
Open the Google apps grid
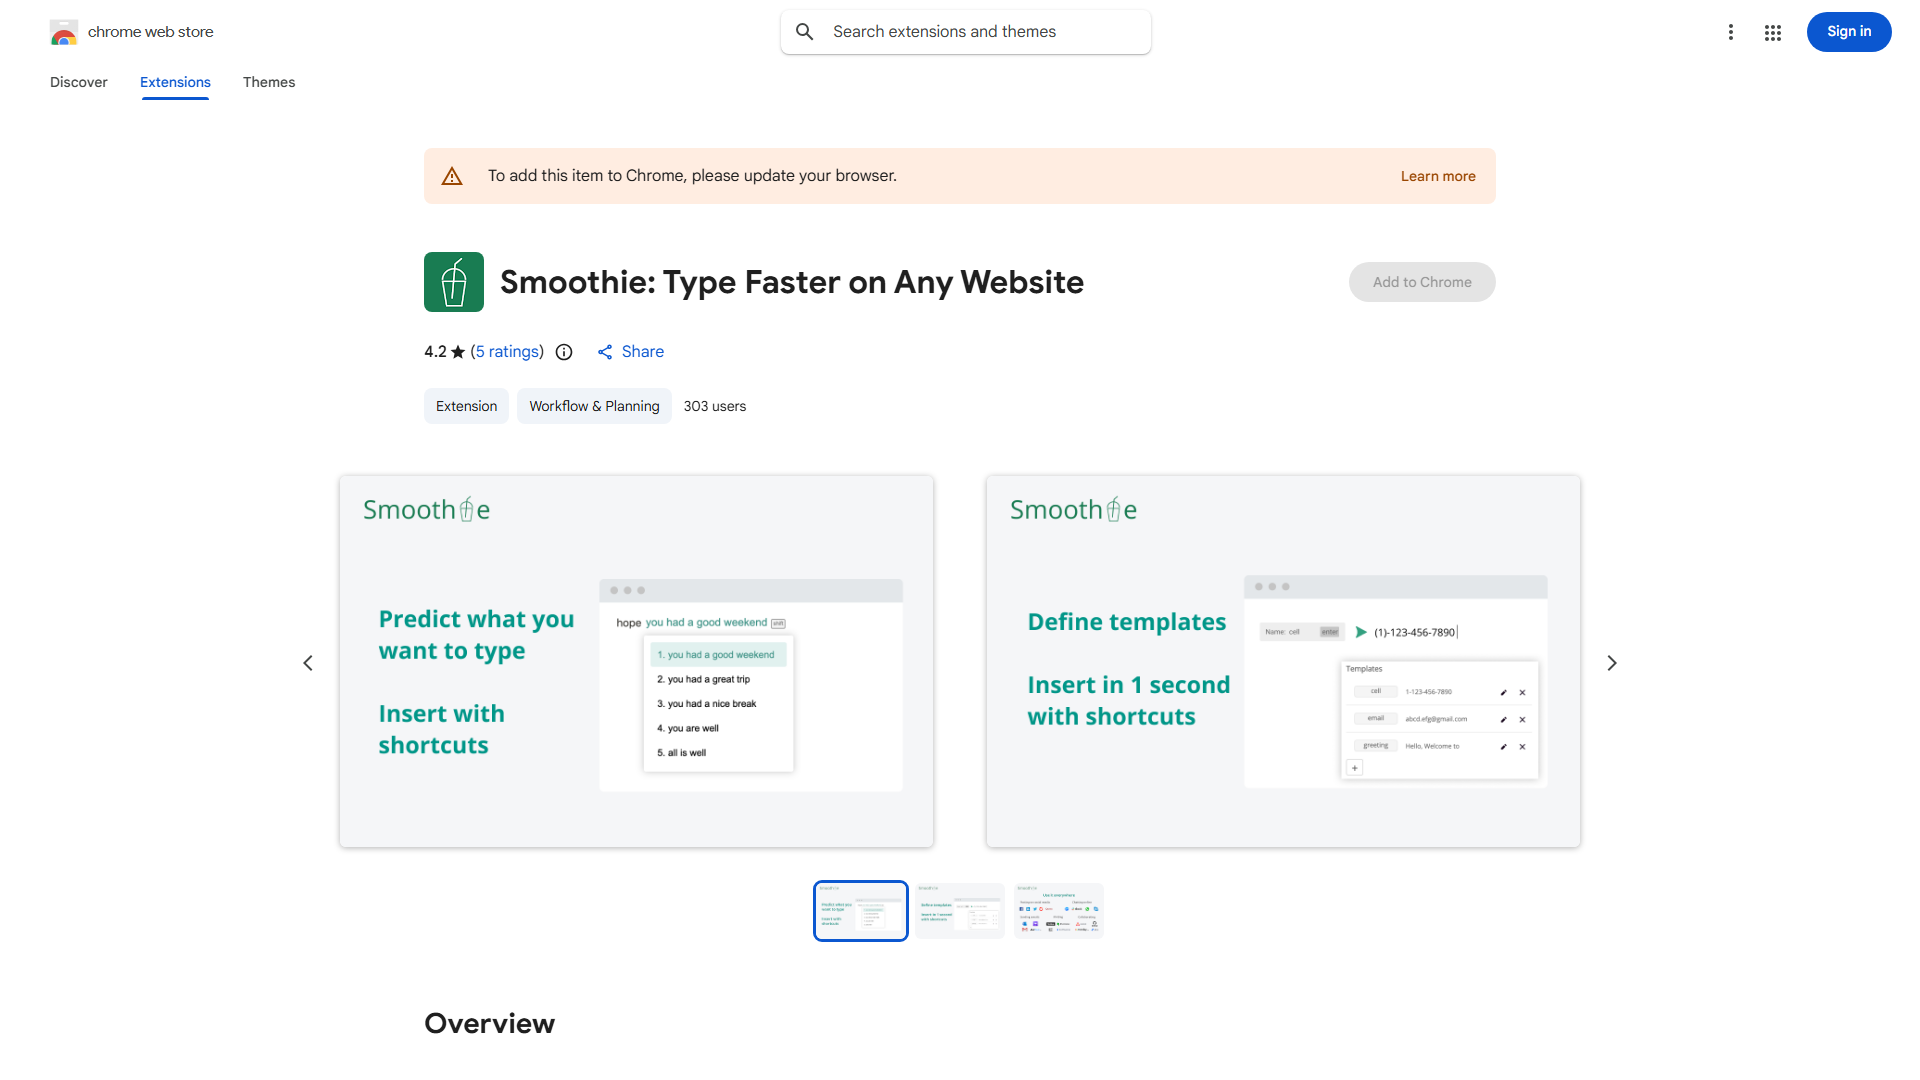(1773, 33)
